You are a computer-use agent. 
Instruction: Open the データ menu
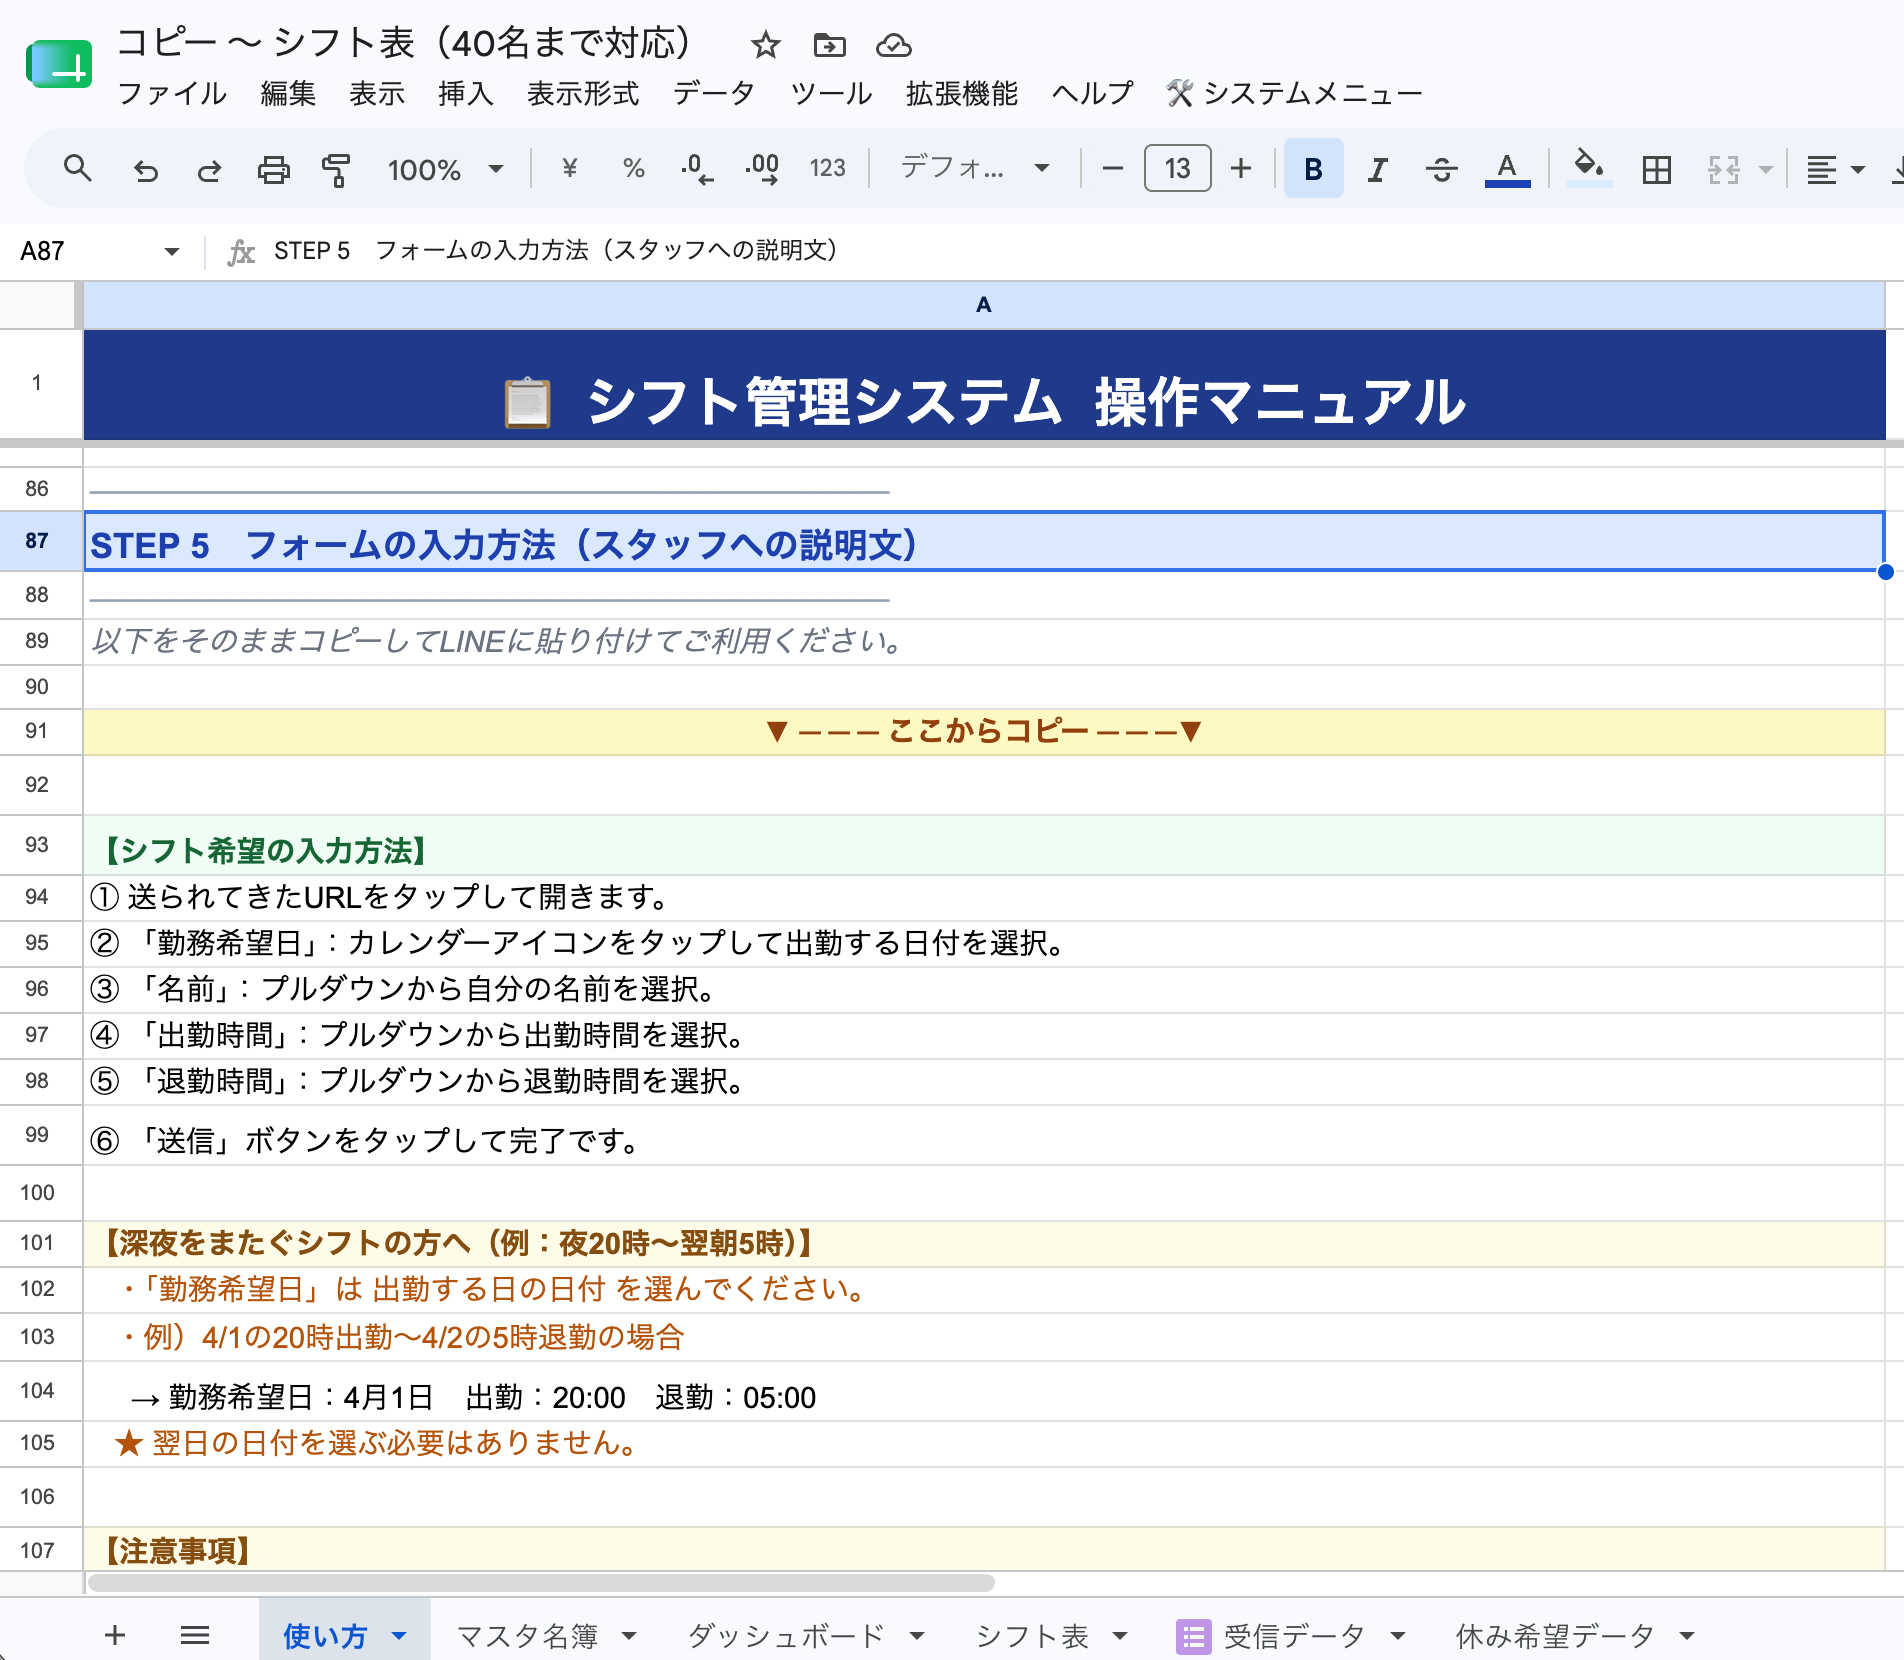coord(713,93)
